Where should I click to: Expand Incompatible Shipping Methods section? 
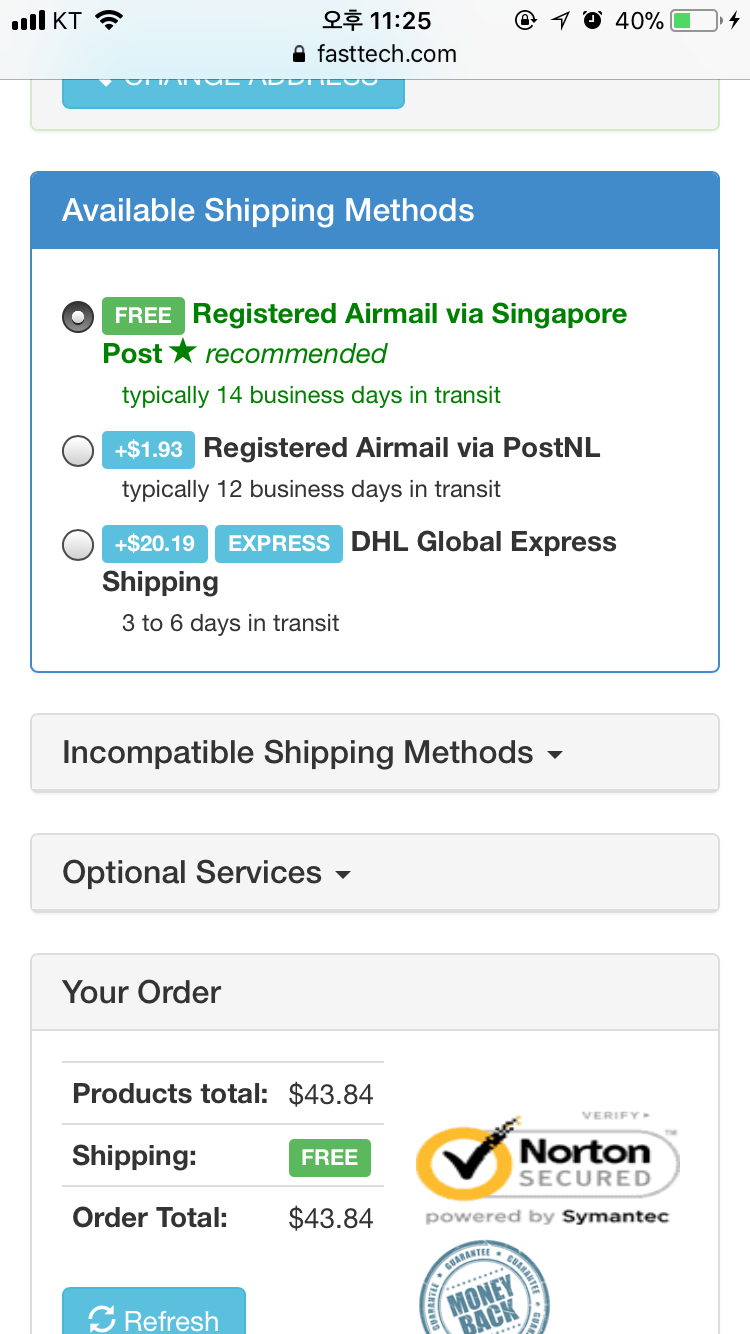click(x=375, y=752)
